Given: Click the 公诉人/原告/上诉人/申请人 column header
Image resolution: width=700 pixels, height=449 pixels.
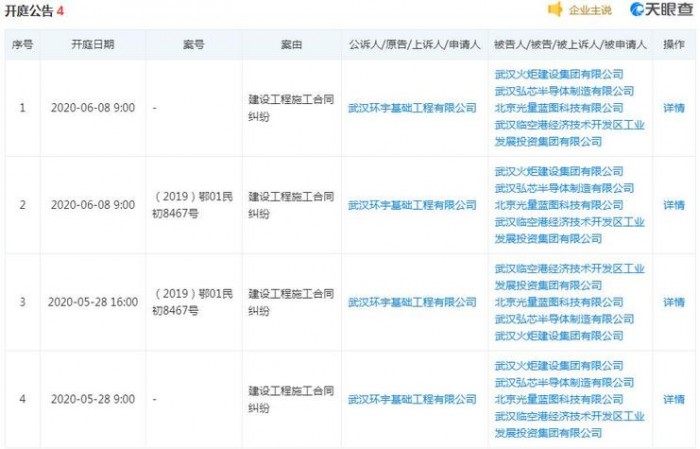Looking at the screenshot, I should tap(414, 45).
